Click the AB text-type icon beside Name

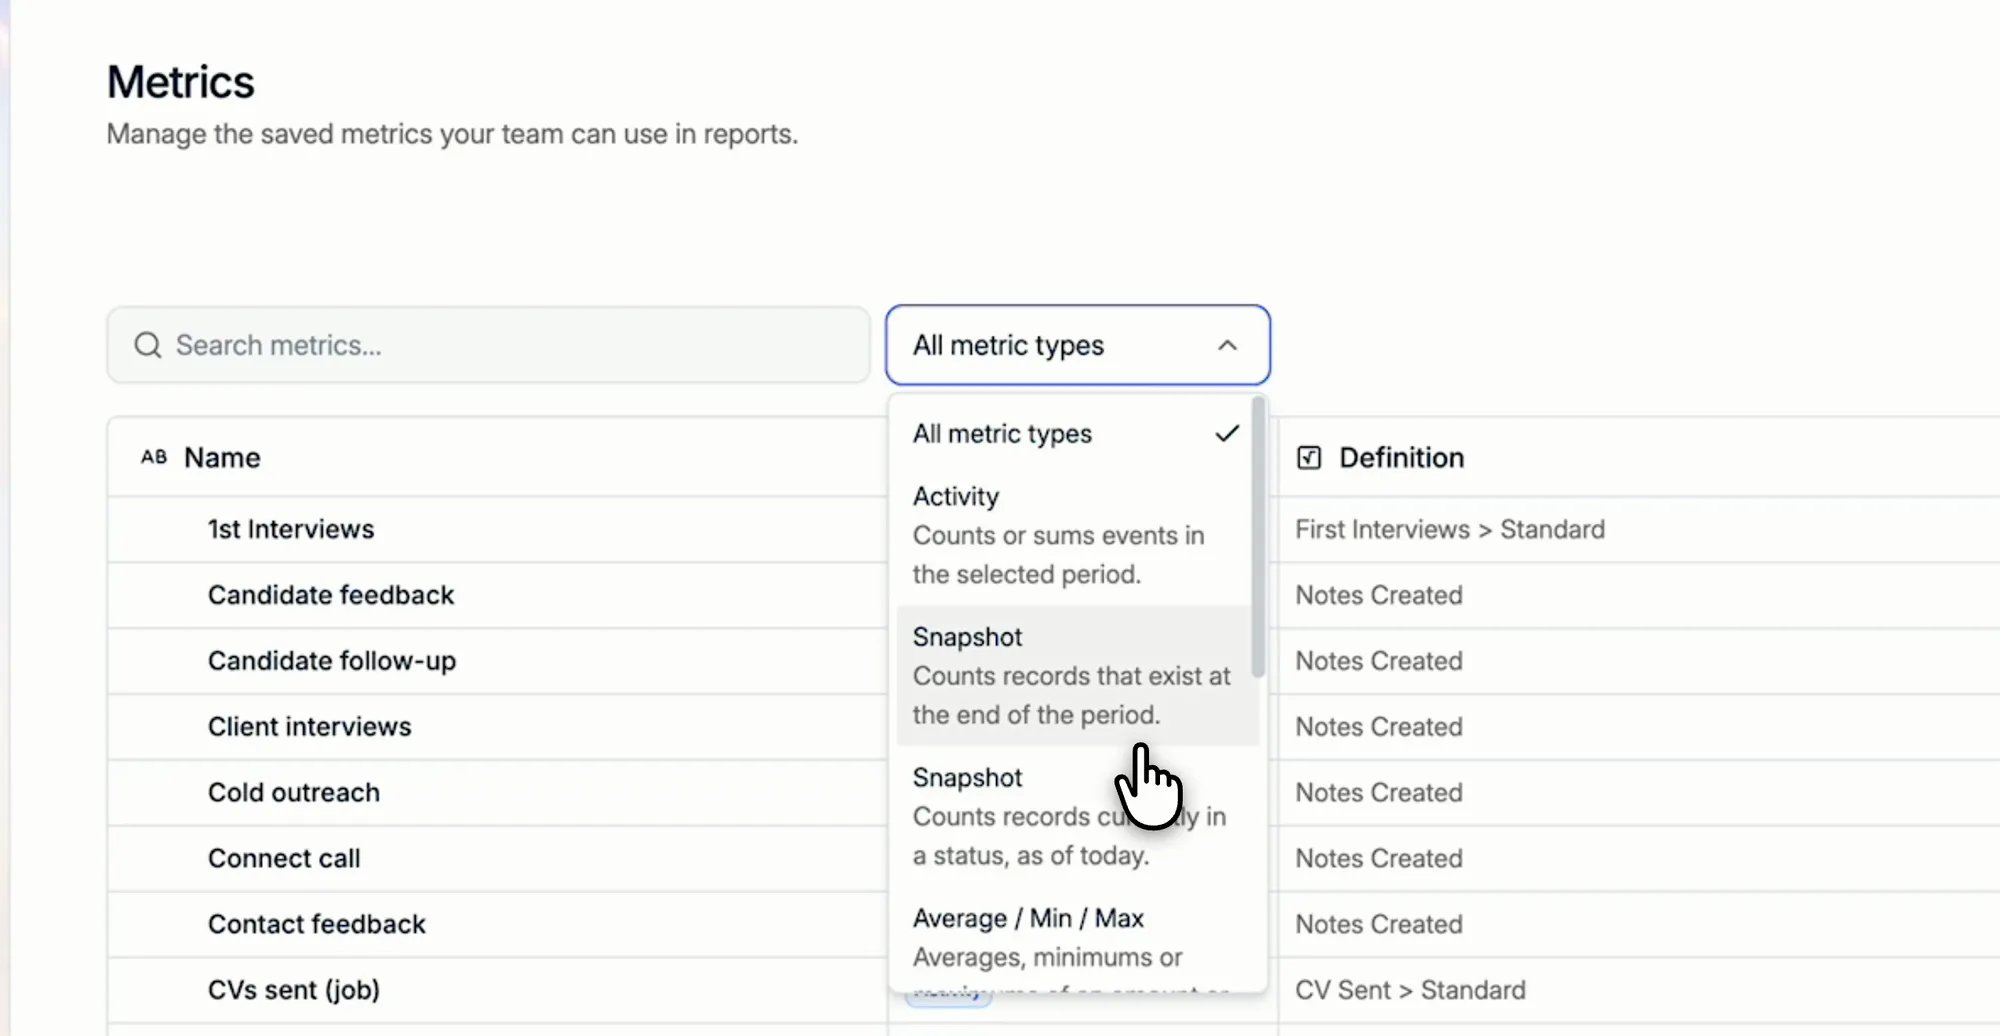coord(154,457)
